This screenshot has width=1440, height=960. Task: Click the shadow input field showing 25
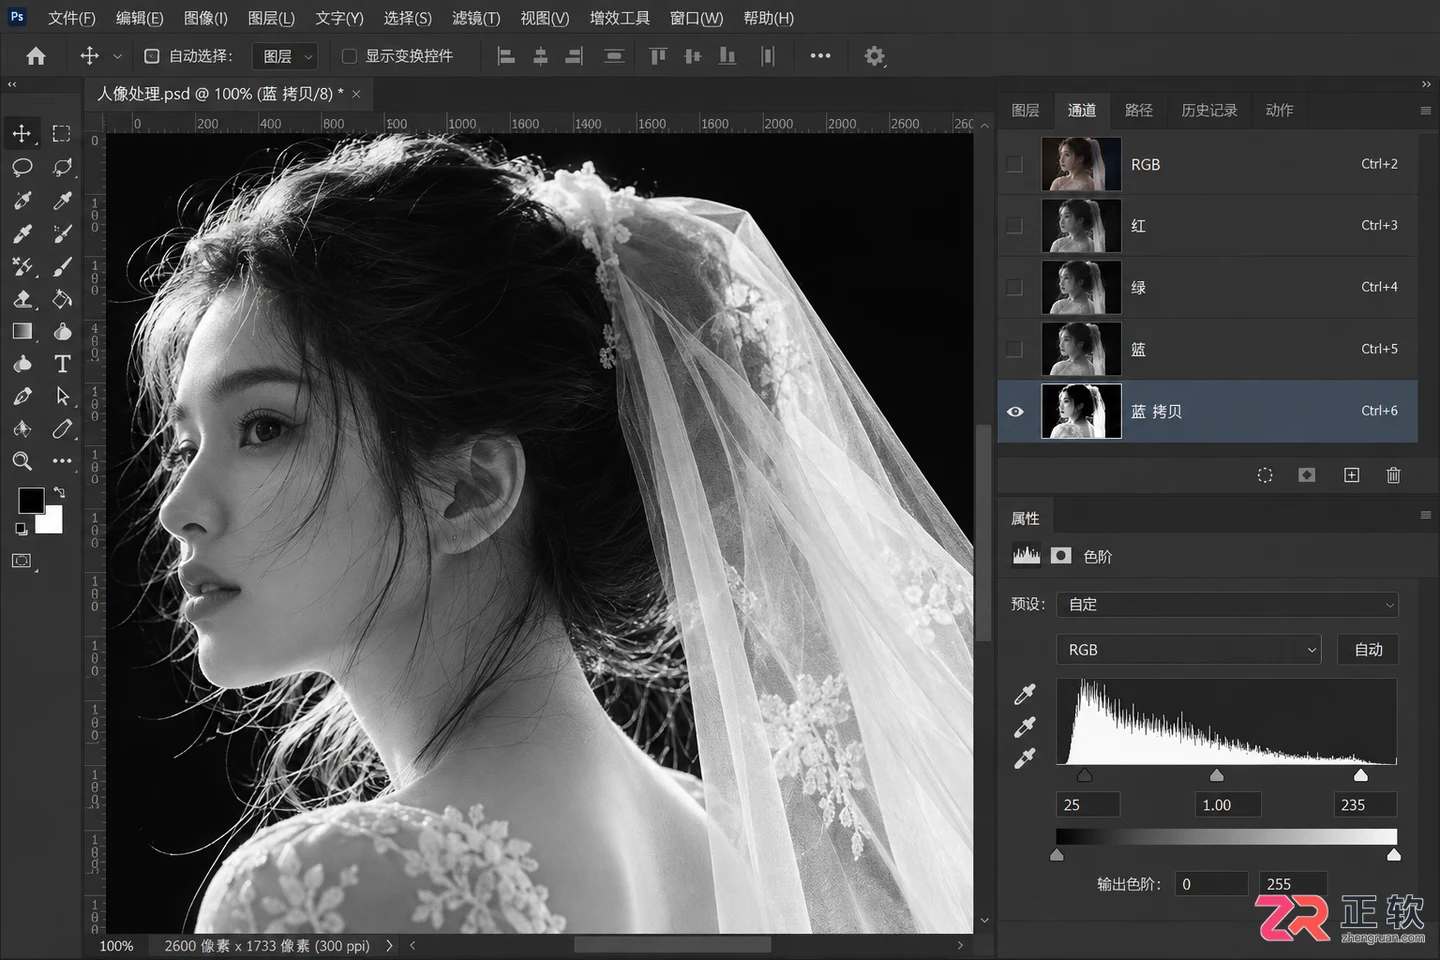click(x=1088, y=805)
